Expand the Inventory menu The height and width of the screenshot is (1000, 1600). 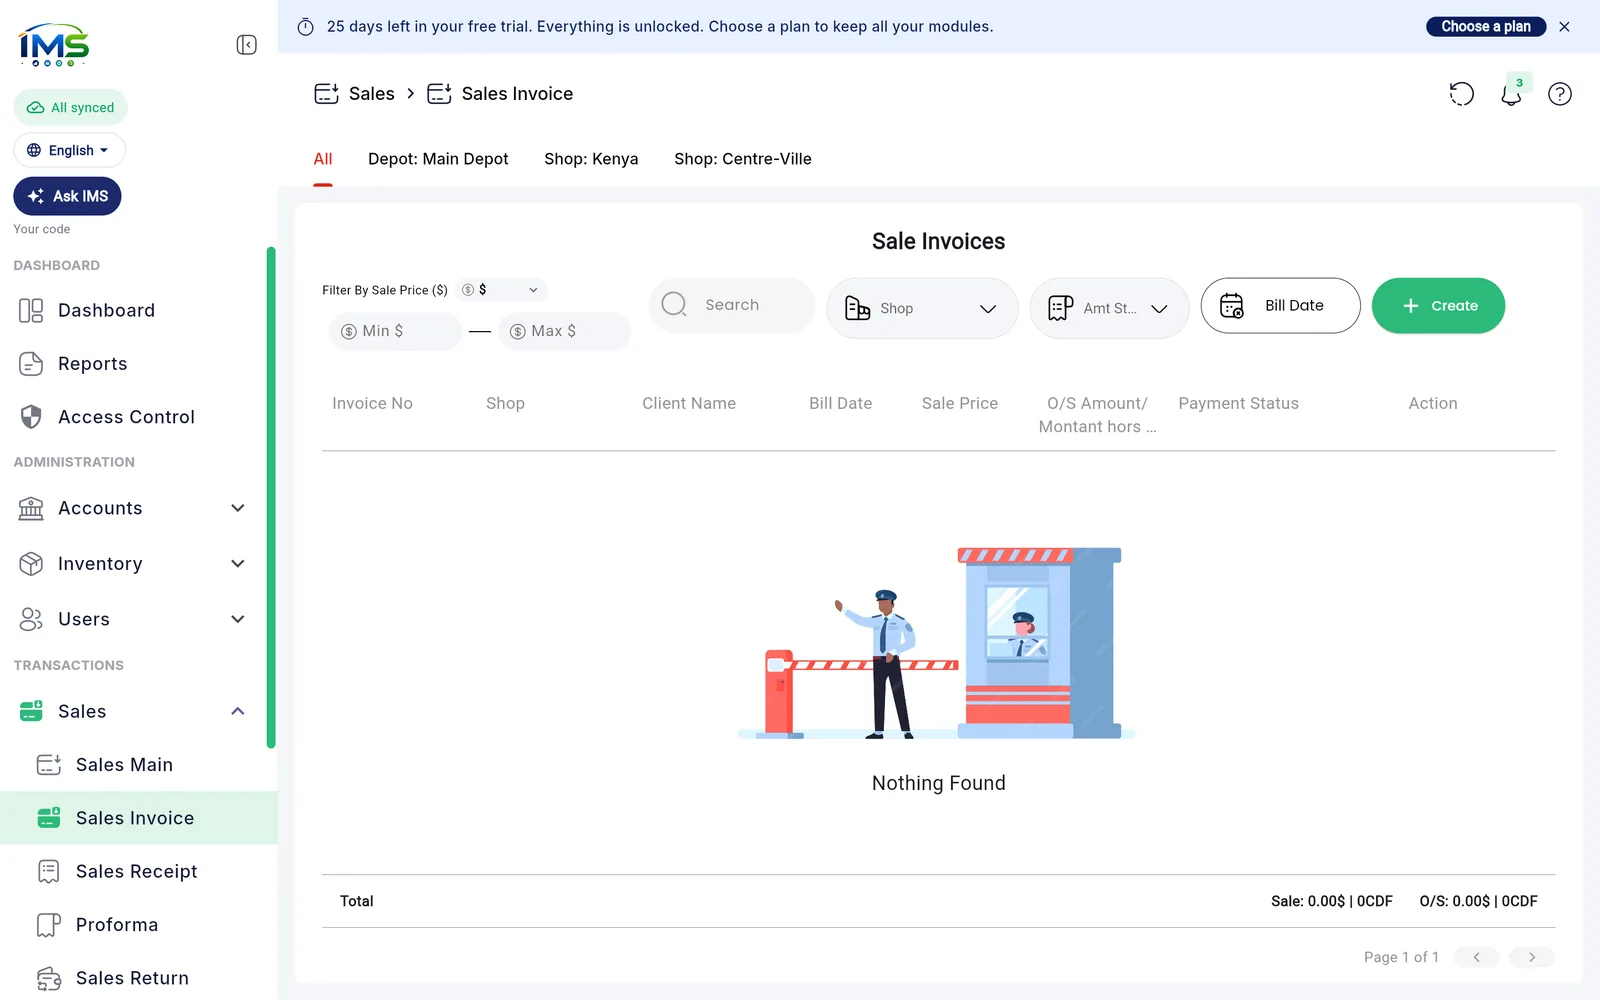[238, 564]
